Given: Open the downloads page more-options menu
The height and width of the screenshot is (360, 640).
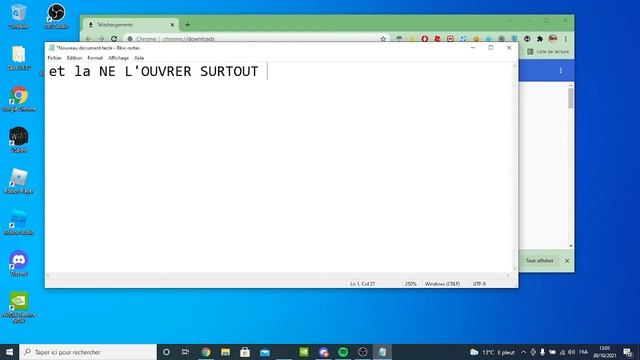Looking at the screenshot, I should [x=561, y=71].
